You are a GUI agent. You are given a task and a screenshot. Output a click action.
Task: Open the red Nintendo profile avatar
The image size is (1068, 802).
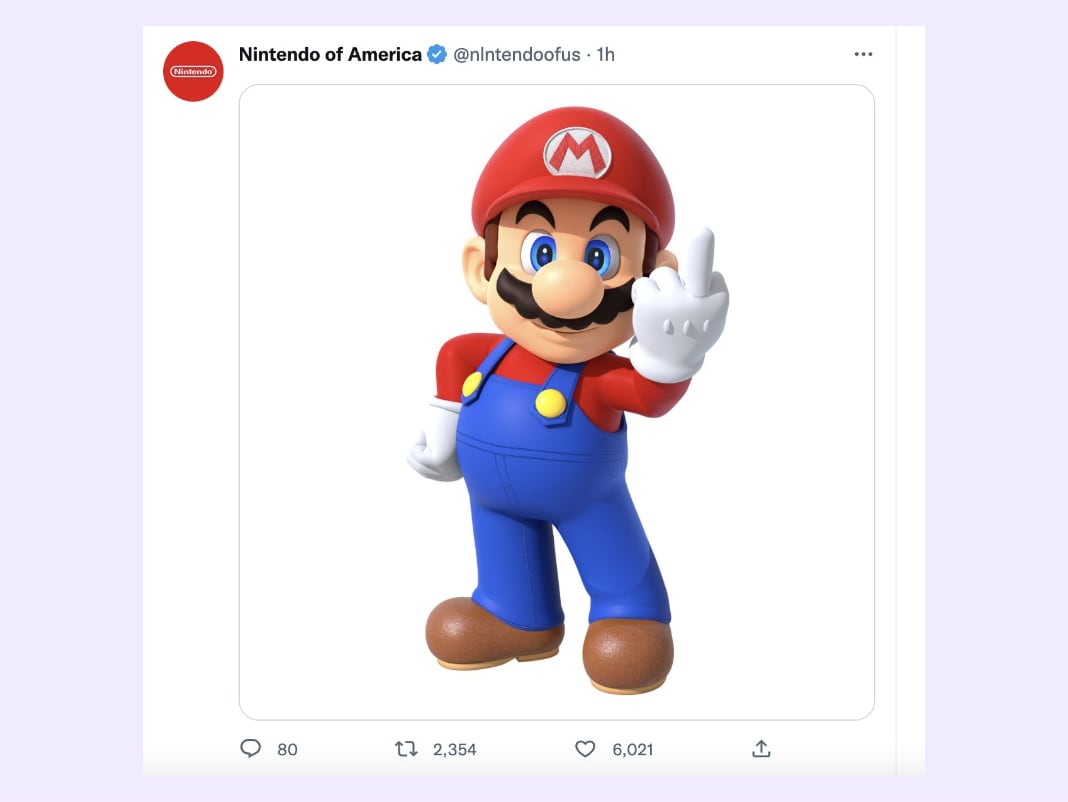tap(193, 71)
